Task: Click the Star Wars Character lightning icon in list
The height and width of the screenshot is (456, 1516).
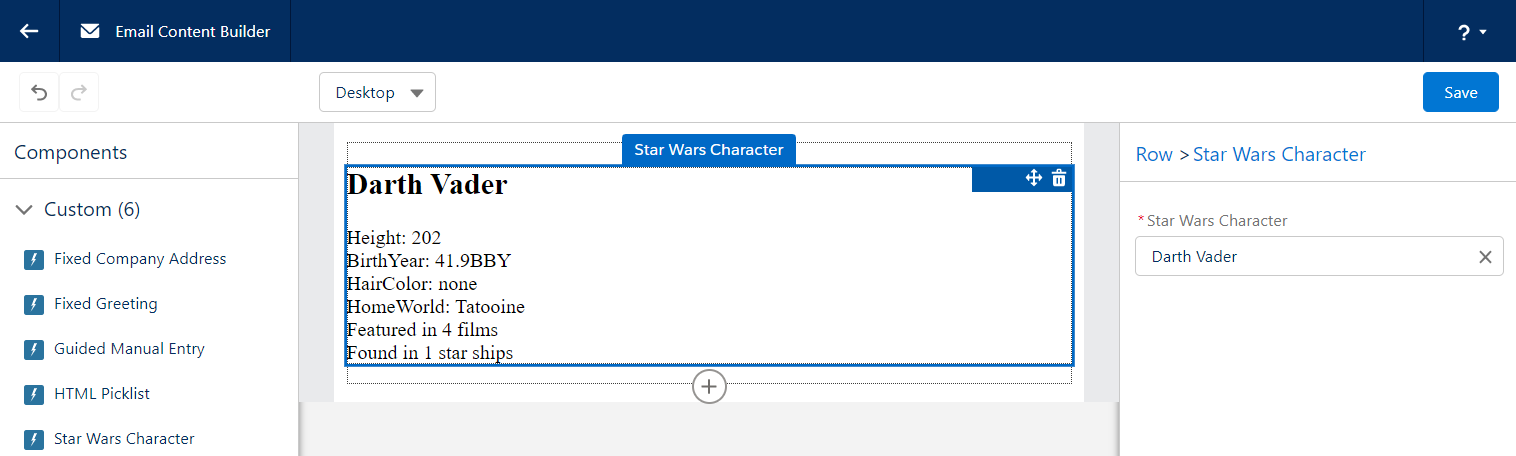Action: pos(34,439)
